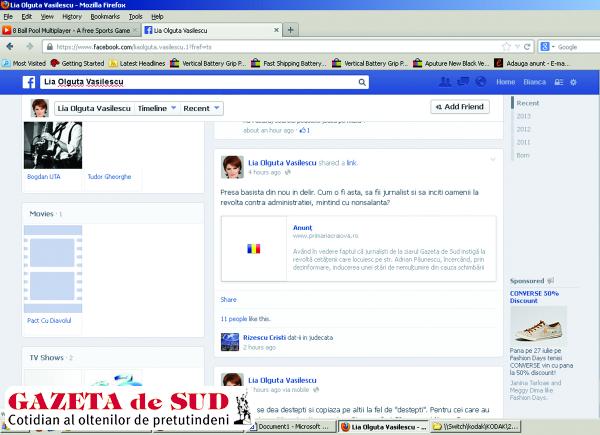
Task: Jump to 2013 in timeline sidebar
Action: (x=523, y=116)
